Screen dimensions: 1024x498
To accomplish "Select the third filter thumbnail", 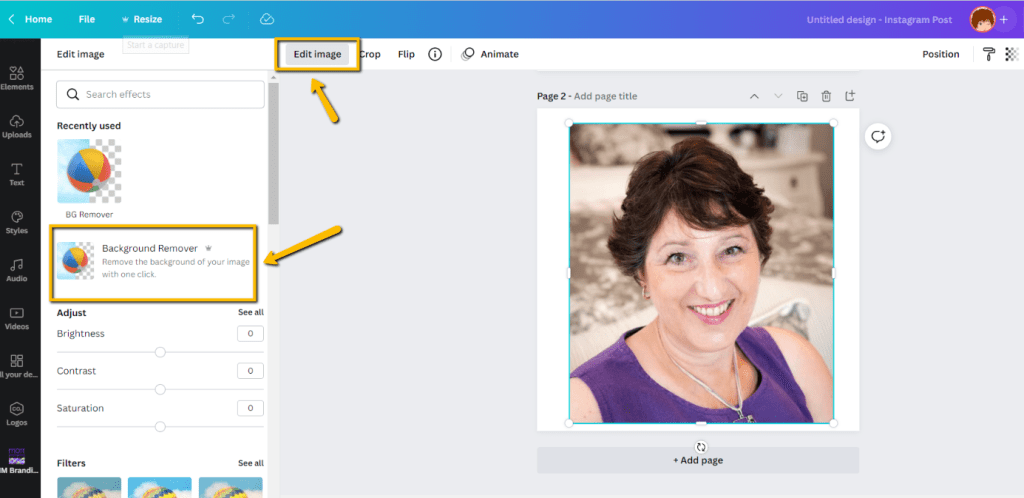I will tap(231, 487).
